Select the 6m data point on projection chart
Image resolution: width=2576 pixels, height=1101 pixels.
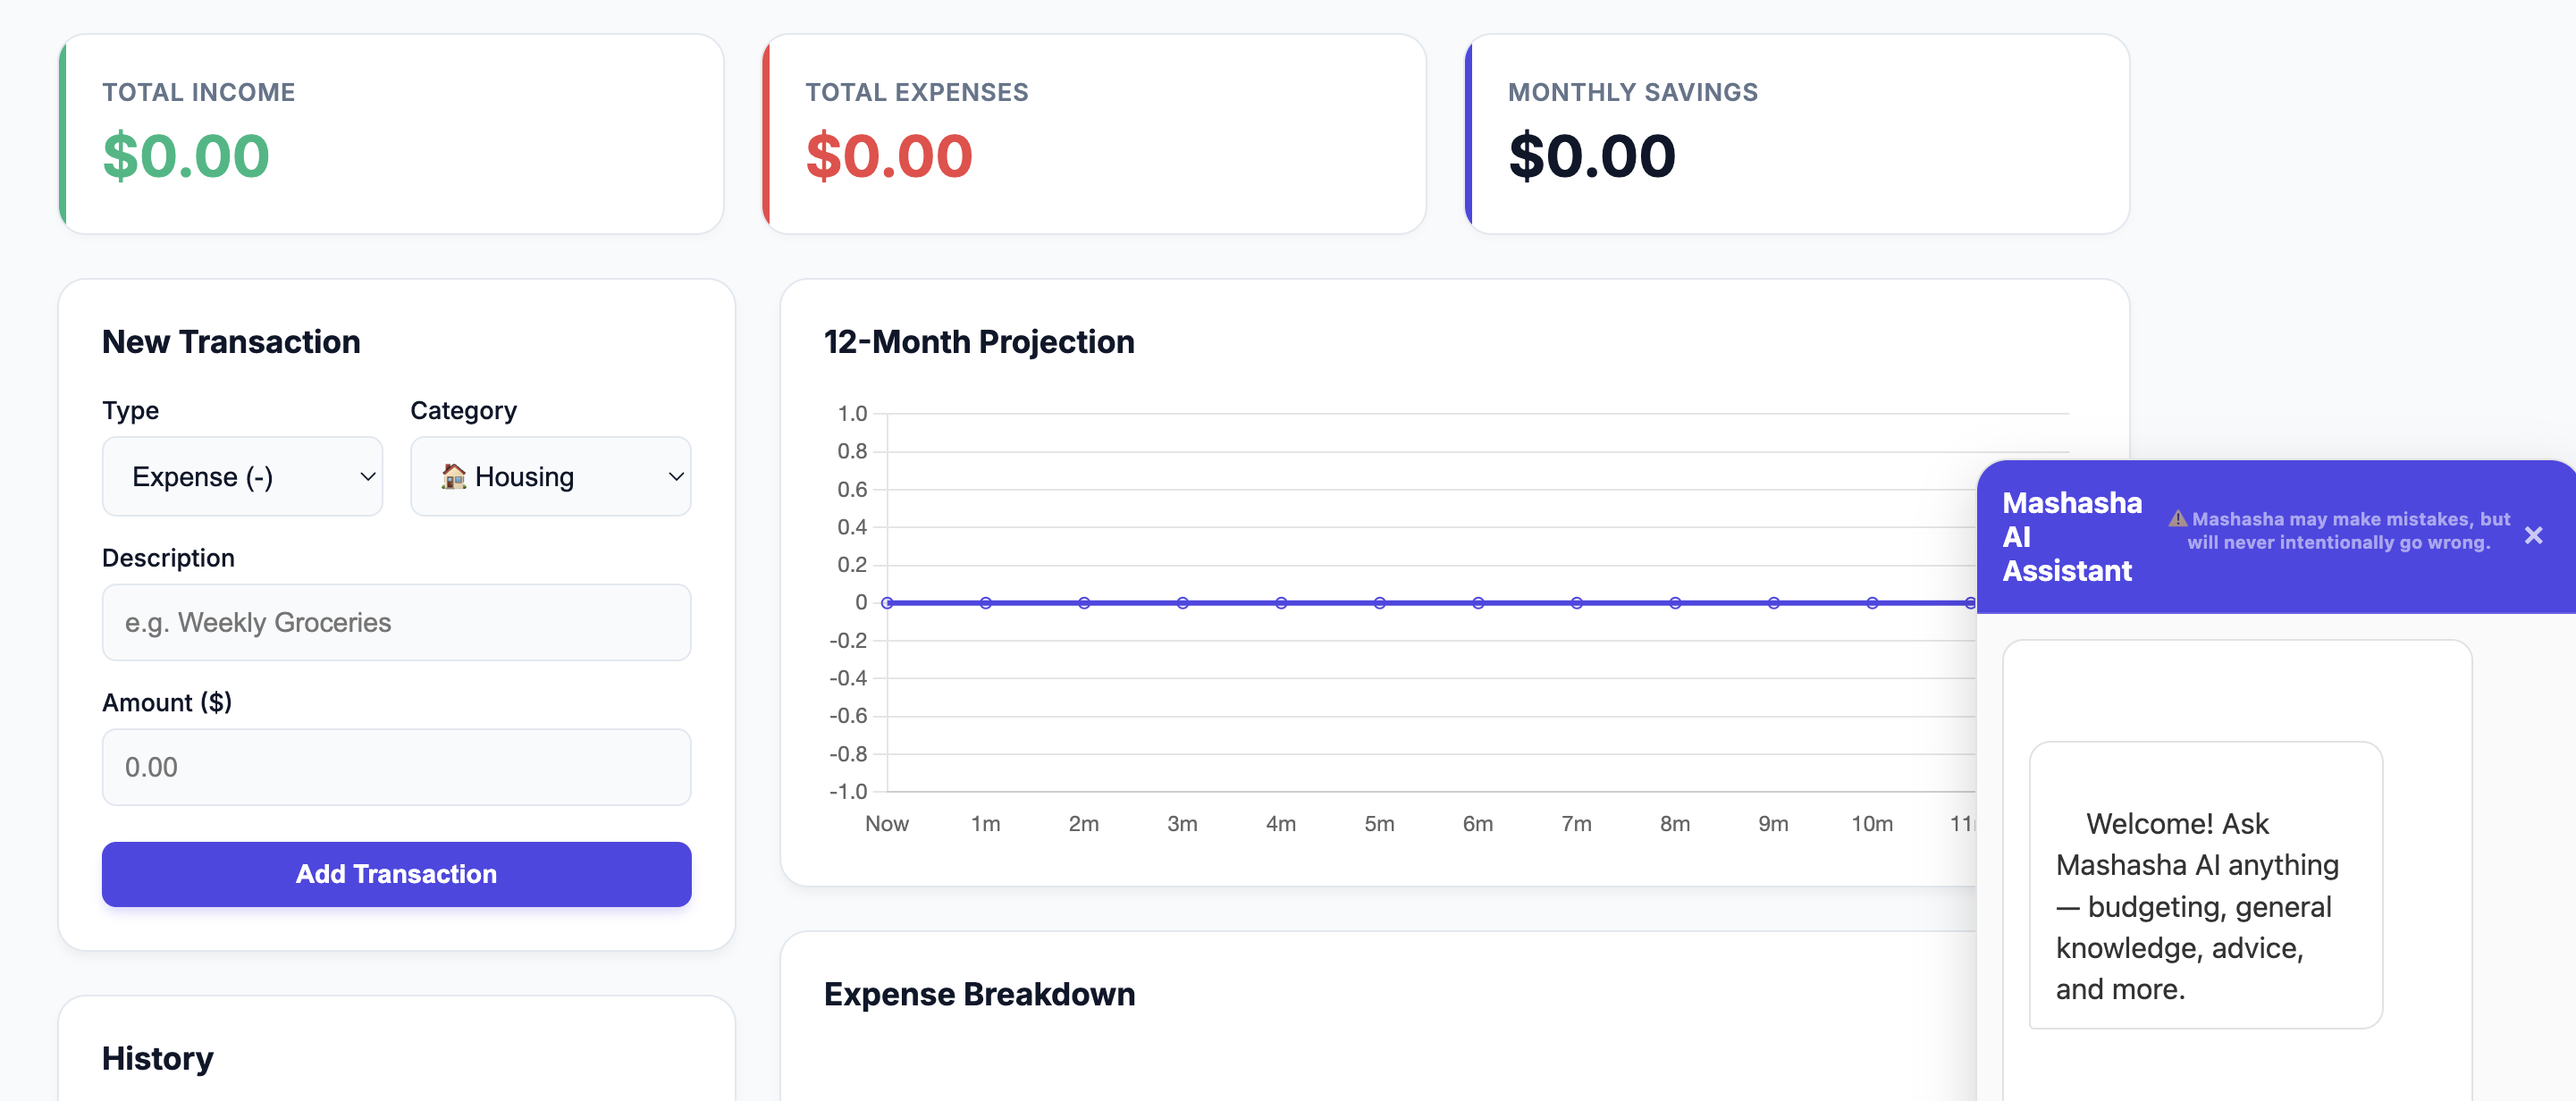click(1478, 603)
